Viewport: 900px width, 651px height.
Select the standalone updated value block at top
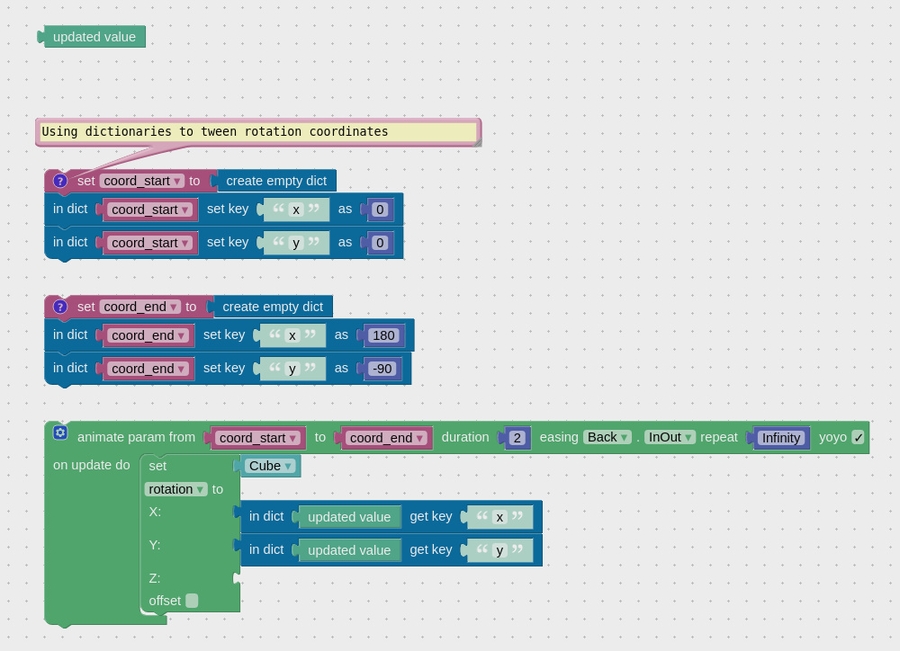pyautogui.click(x=94, y=37)
